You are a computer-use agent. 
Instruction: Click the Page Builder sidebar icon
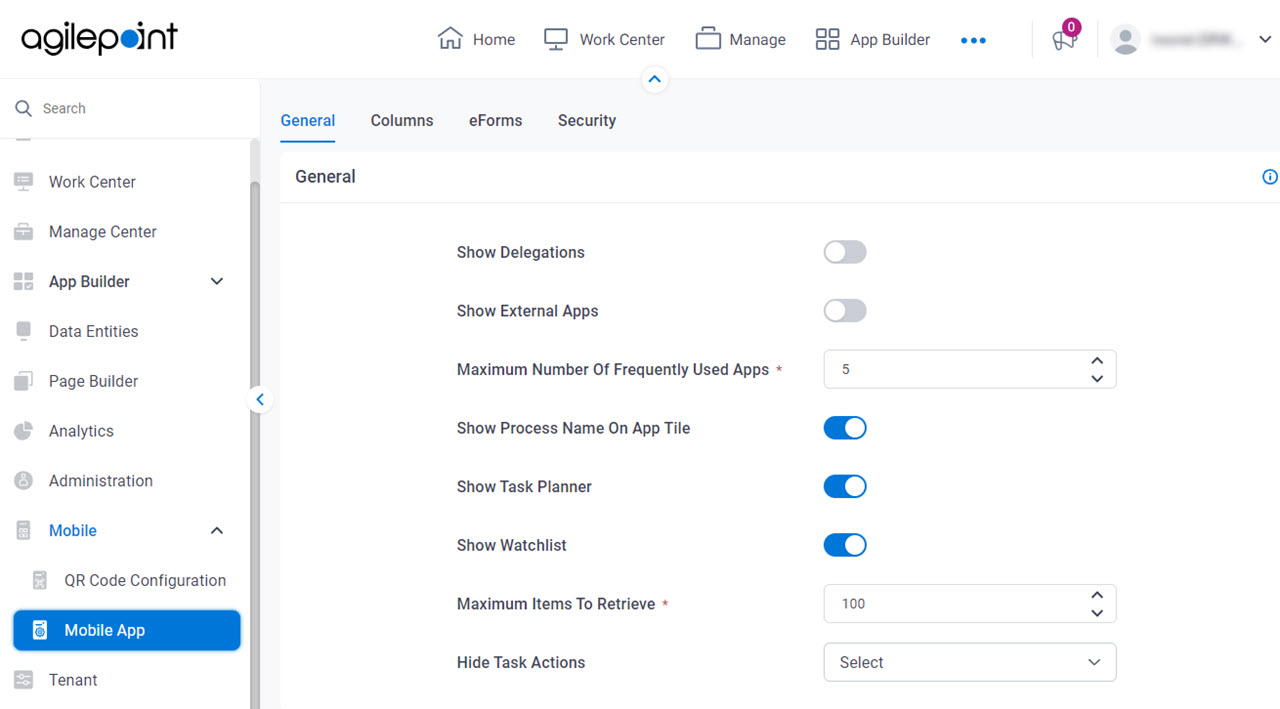[23, 381]
